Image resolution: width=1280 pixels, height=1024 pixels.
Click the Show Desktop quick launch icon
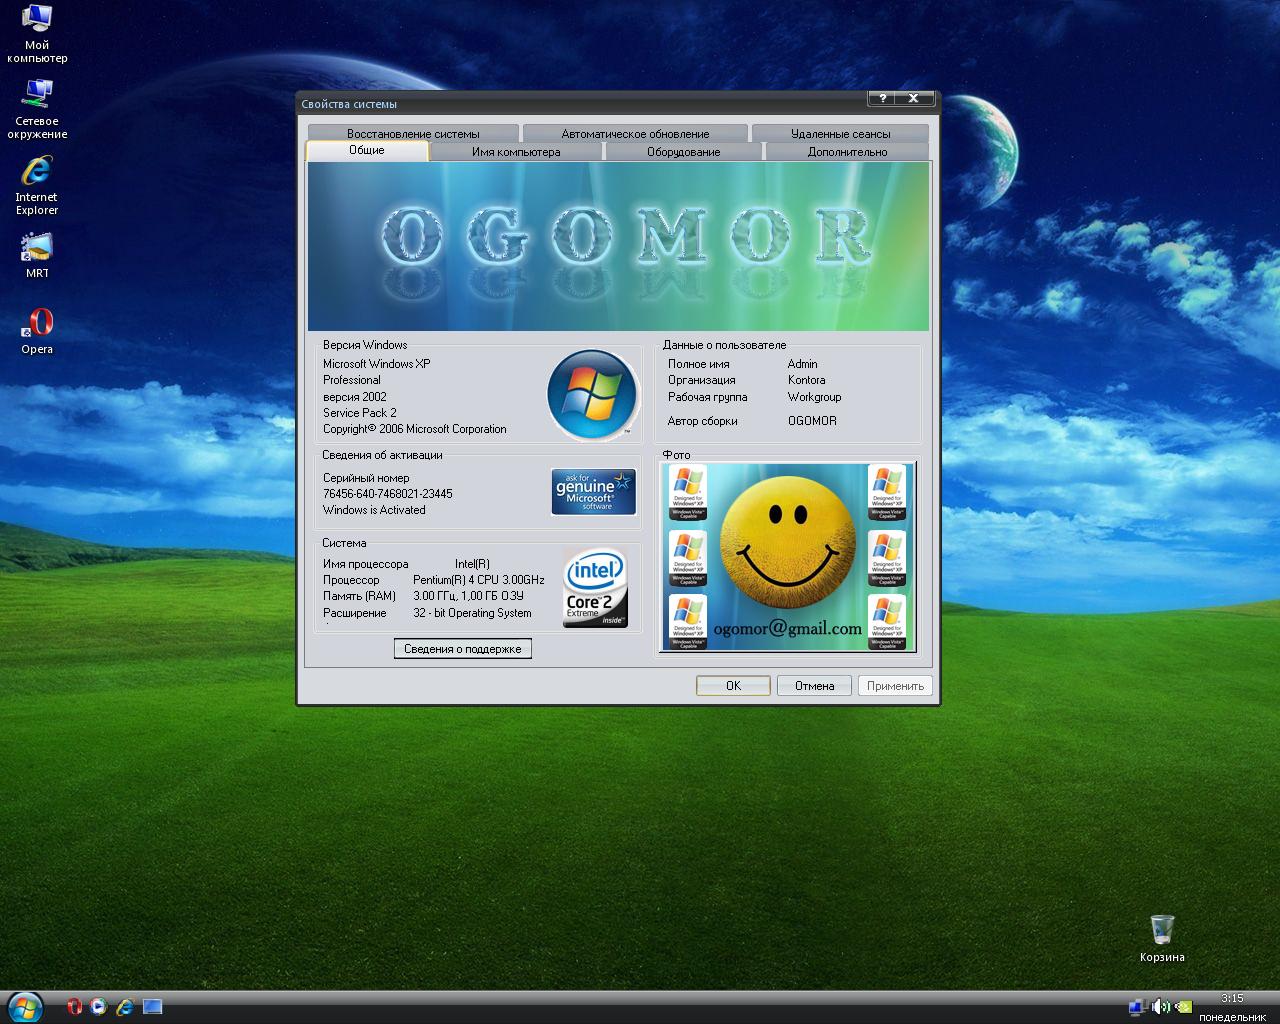[x=152, y=1007]
